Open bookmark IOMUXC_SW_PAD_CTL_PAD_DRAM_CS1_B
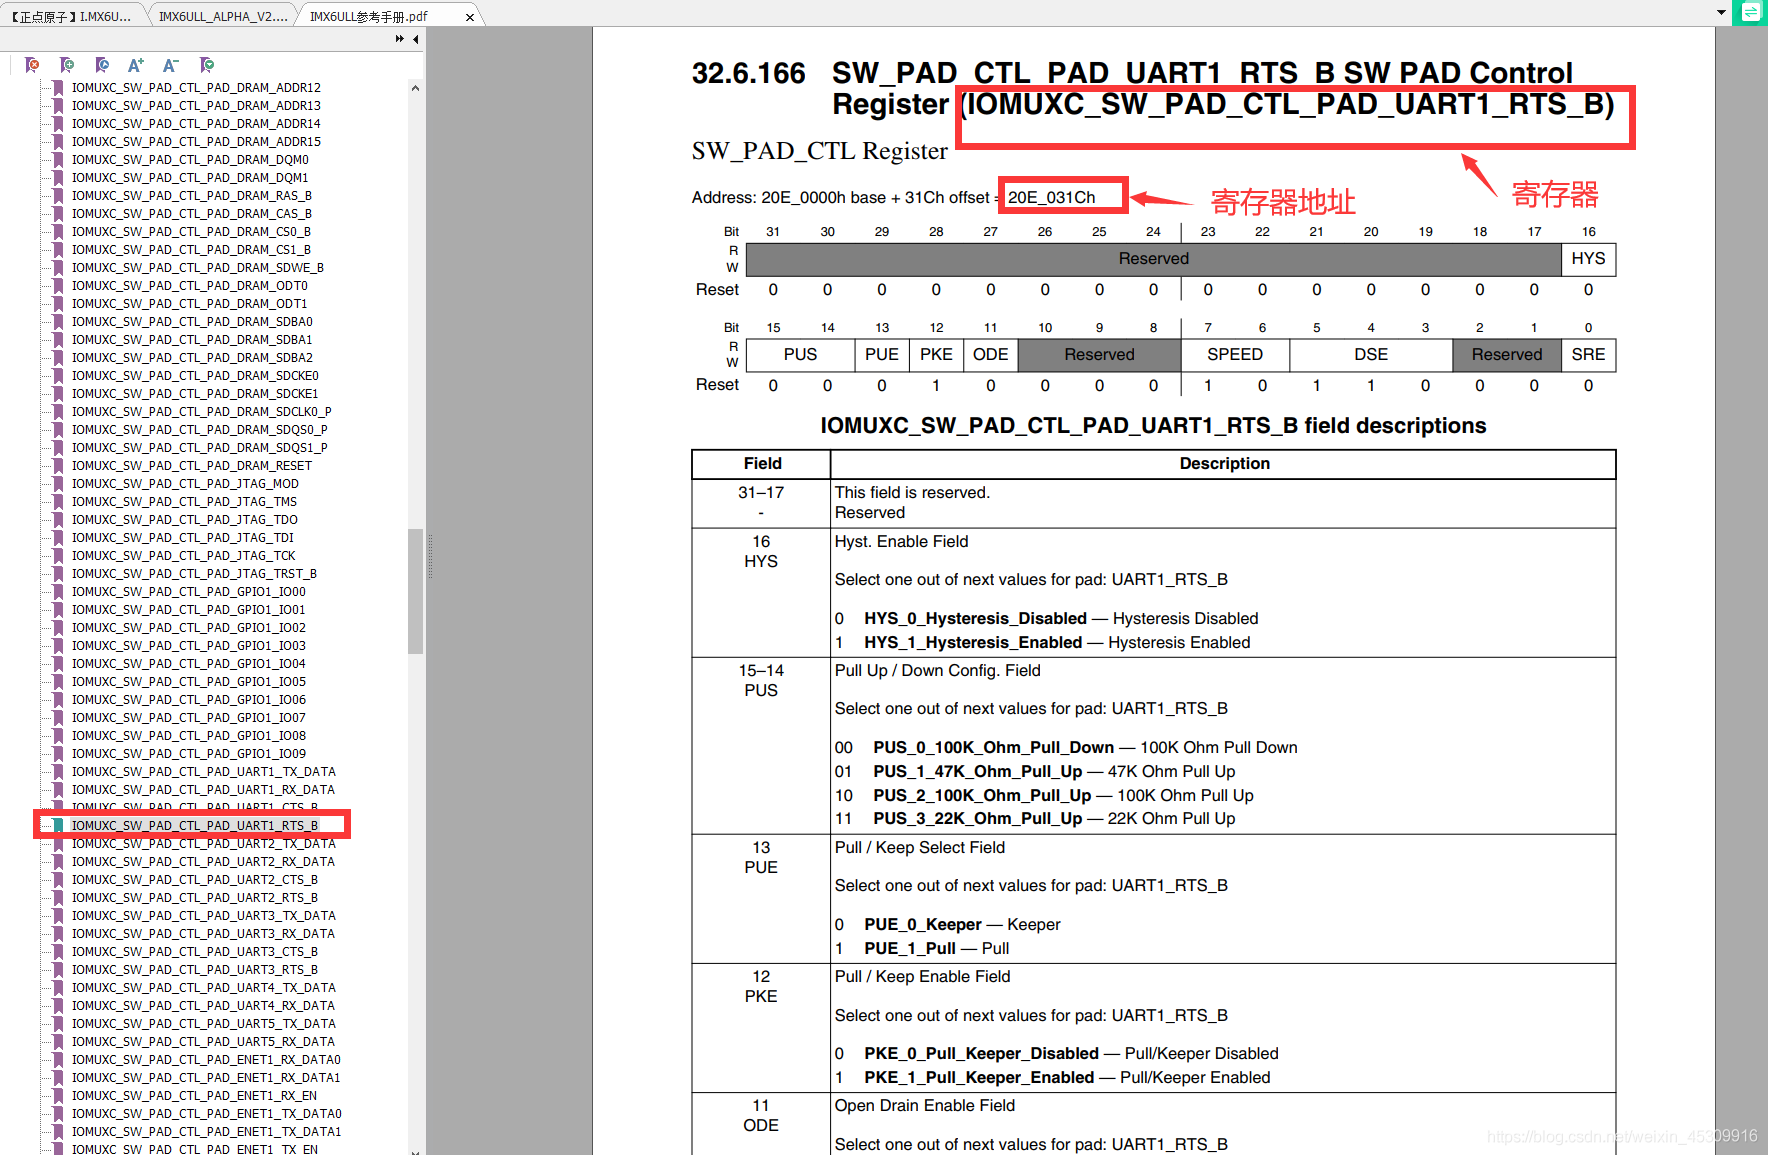The height and width of the screenshot is (1155, 1768). click(191, 250)
